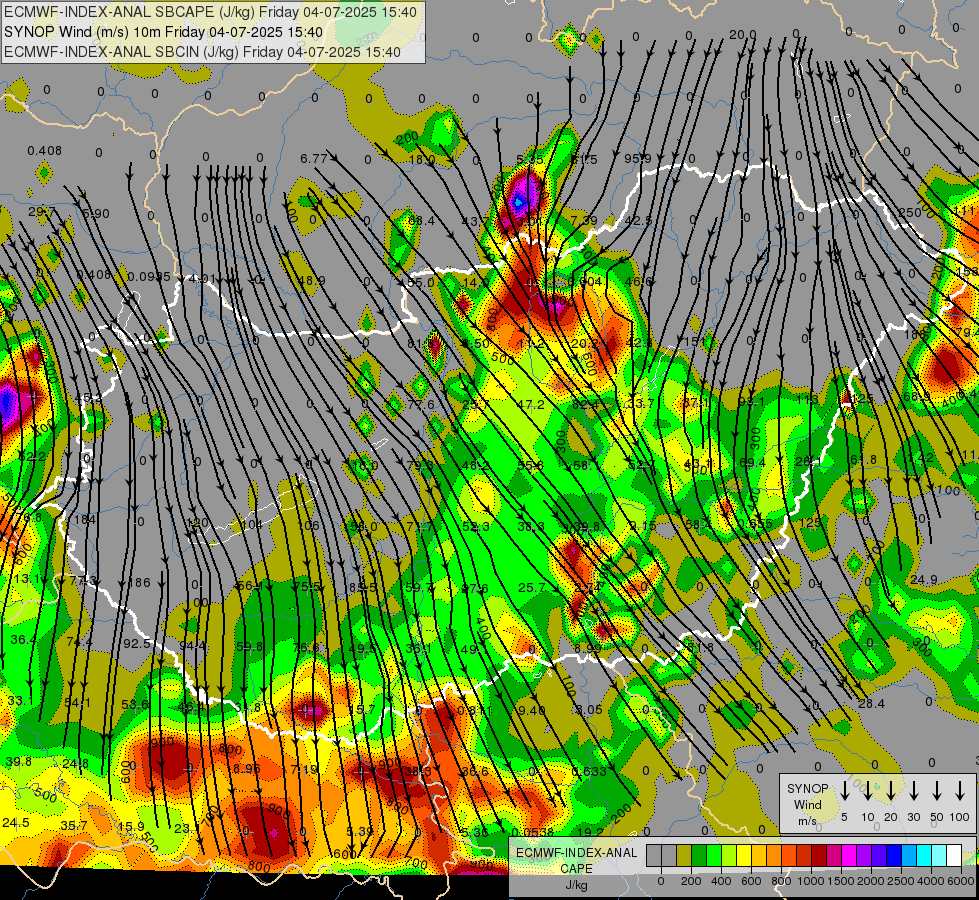This screenshot has width=979, height=900.
Task: Click the map value 39.8
Action: (x=19, y=761)
